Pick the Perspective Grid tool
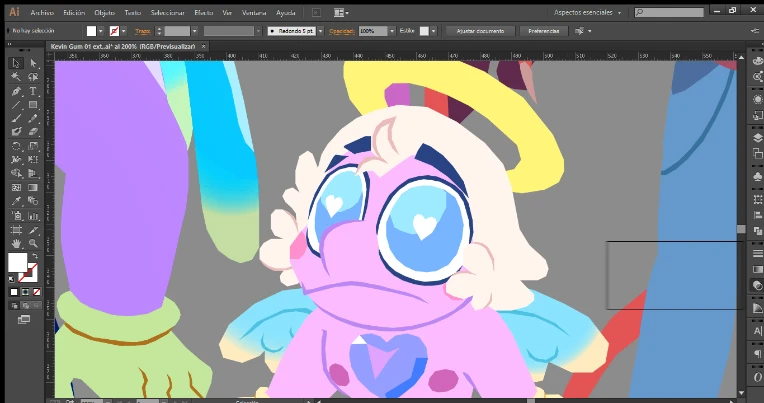The image size is (764, 403). (x=33, y=173)
